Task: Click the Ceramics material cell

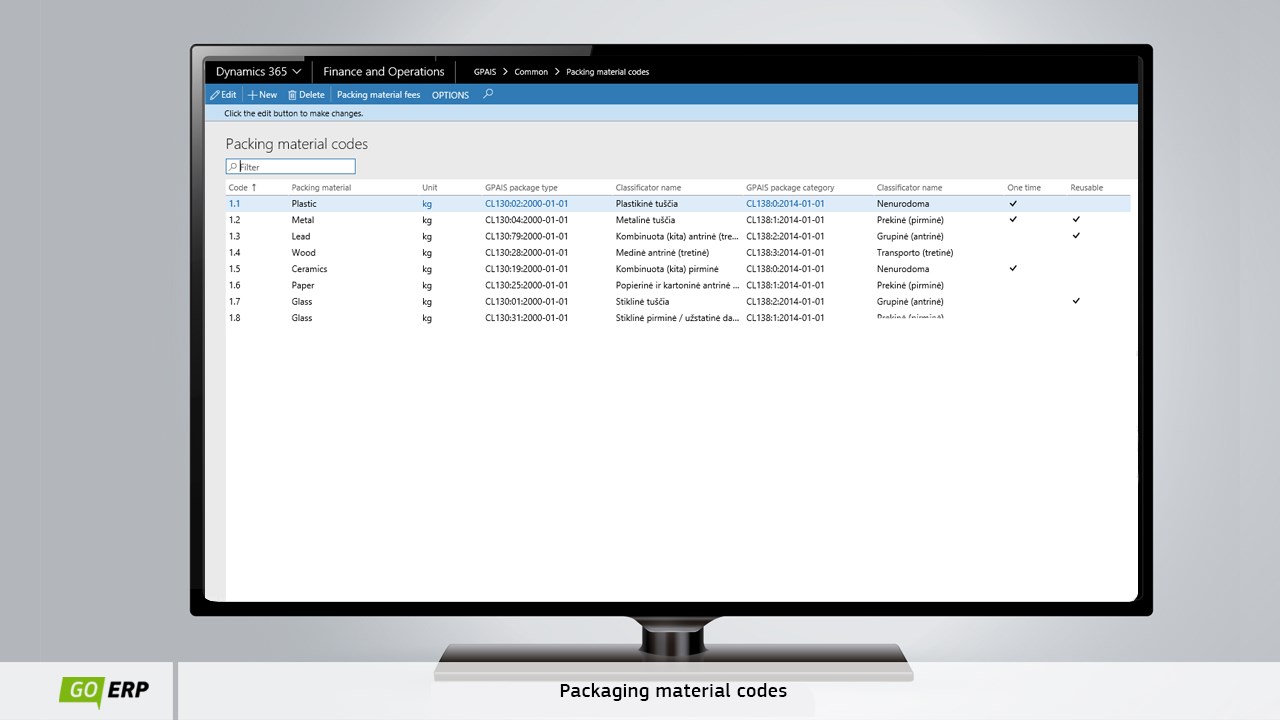Action: pyautogui.click(x=309, y=269)
